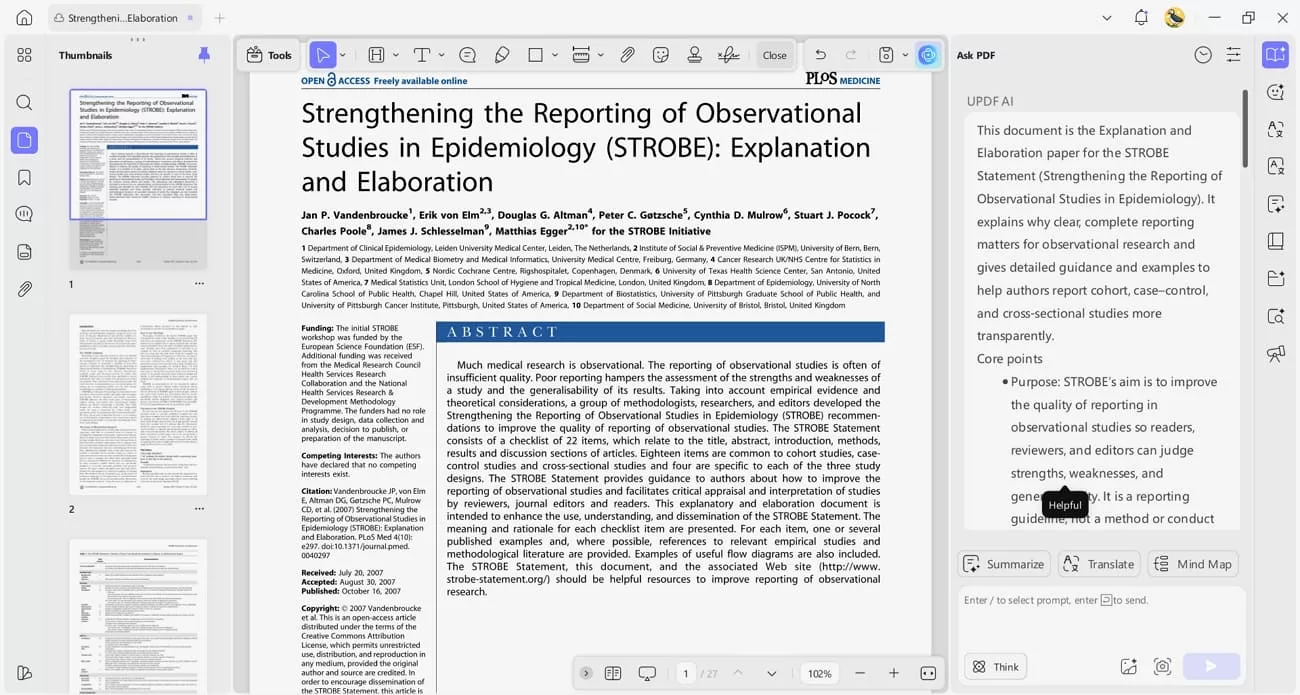Open the attachments panel in left sidebar
The width and height of the screenshot is (1300, 695).
(24, 289)
